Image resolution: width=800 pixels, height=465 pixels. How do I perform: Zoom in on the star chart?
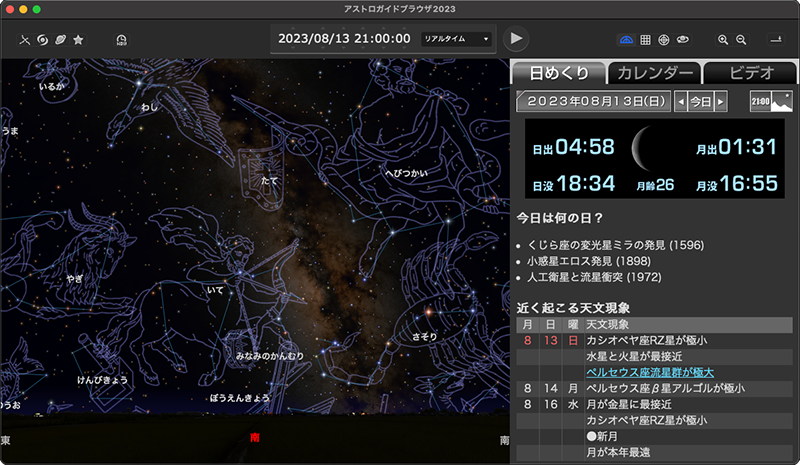click(x=723, y=40)
